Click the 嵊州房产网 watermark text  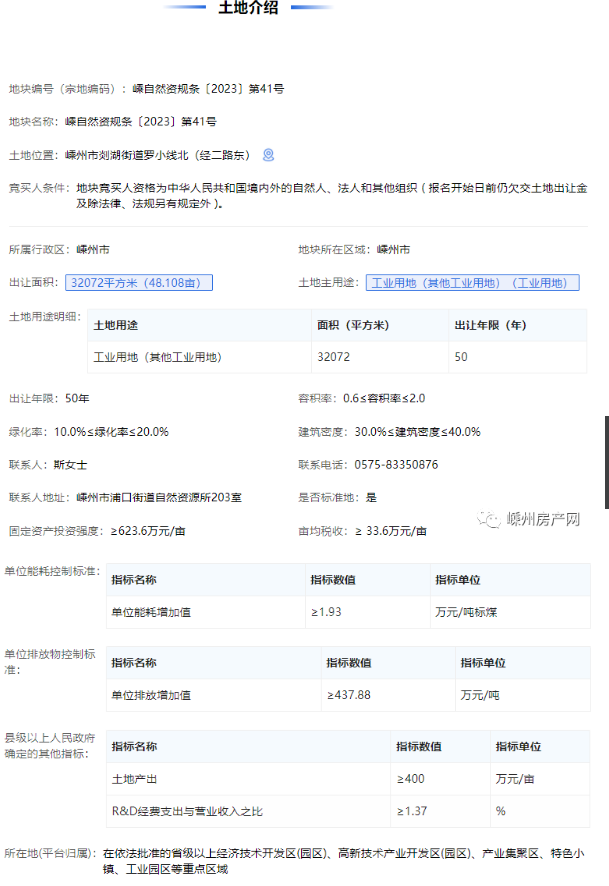544,519
